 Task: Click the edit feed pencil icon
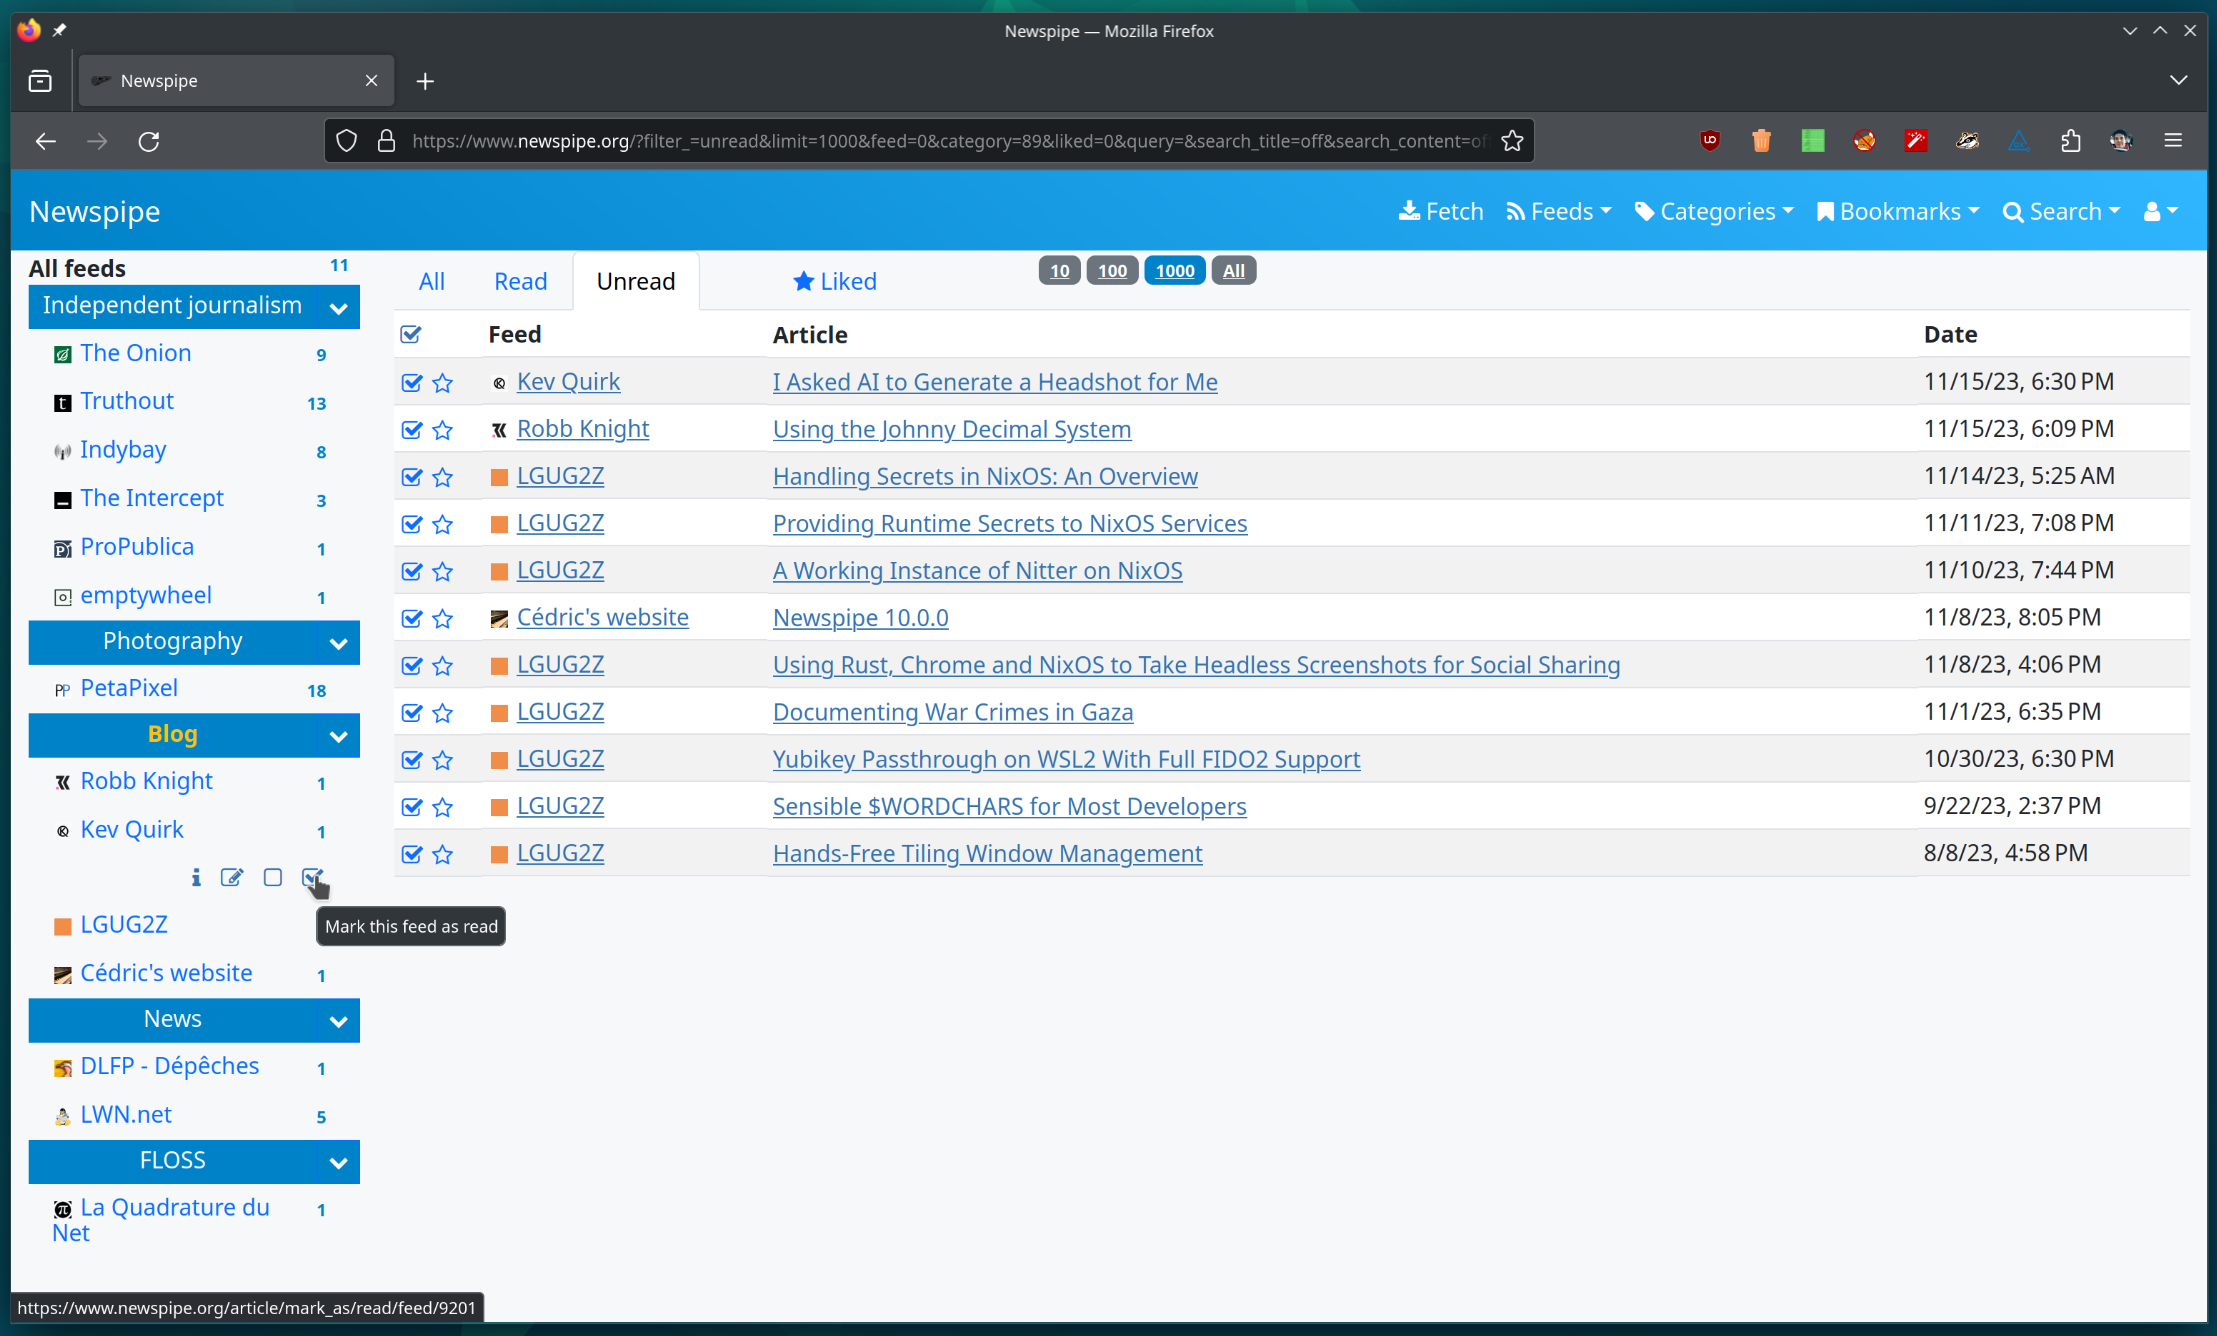(x=232, y=877)
